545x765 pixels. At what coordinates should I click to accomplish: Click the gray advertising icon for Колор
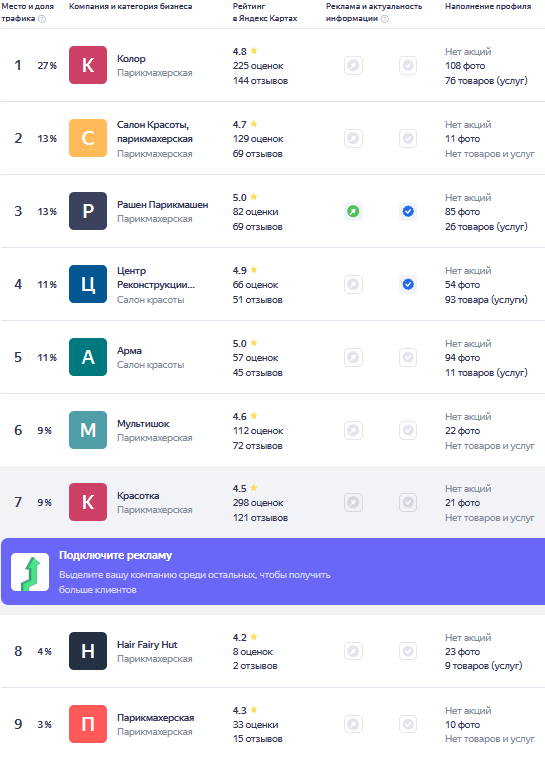pos(353,65)
